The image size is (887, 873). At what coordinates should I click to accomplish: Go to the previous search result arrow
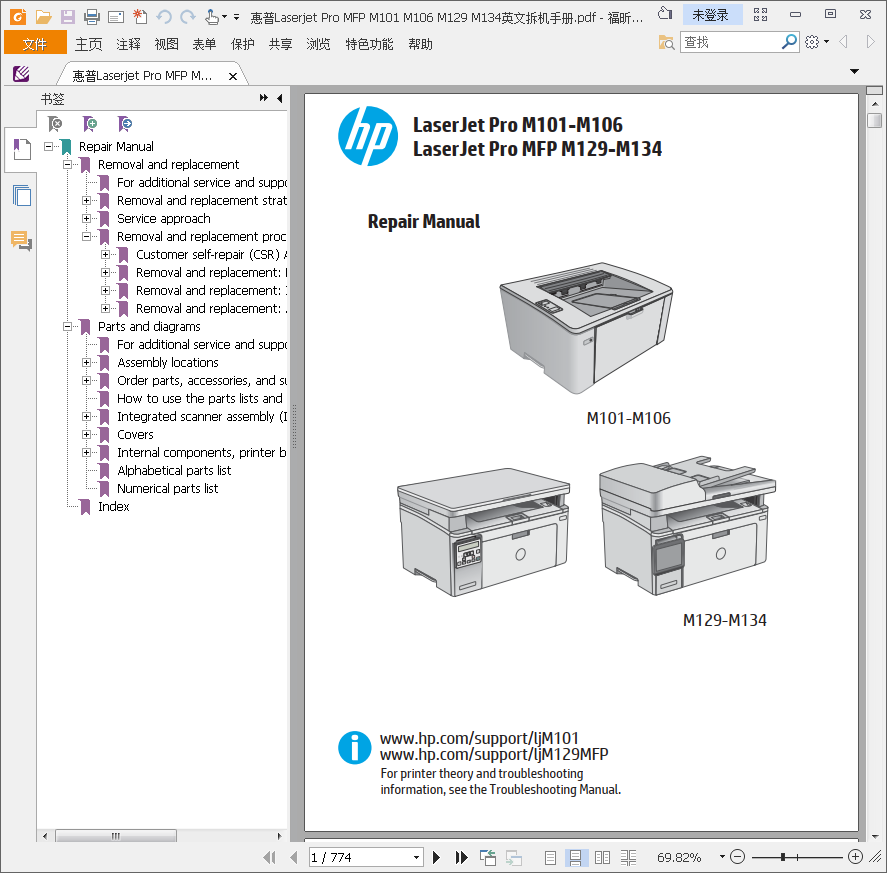(843, 42)
